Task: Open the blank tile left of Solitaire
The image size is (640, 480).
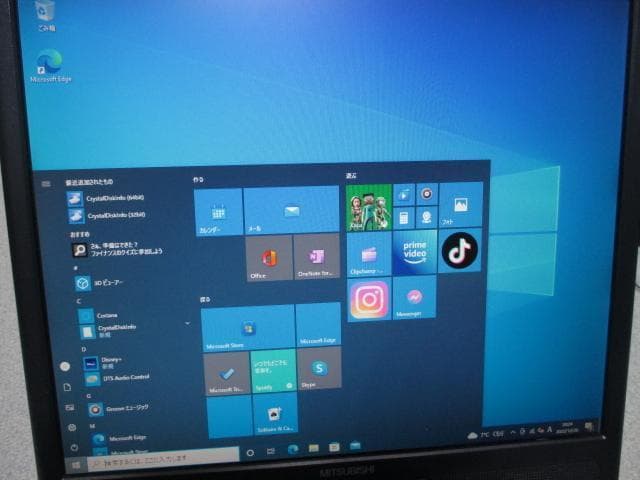Action: tap(229, 417)
